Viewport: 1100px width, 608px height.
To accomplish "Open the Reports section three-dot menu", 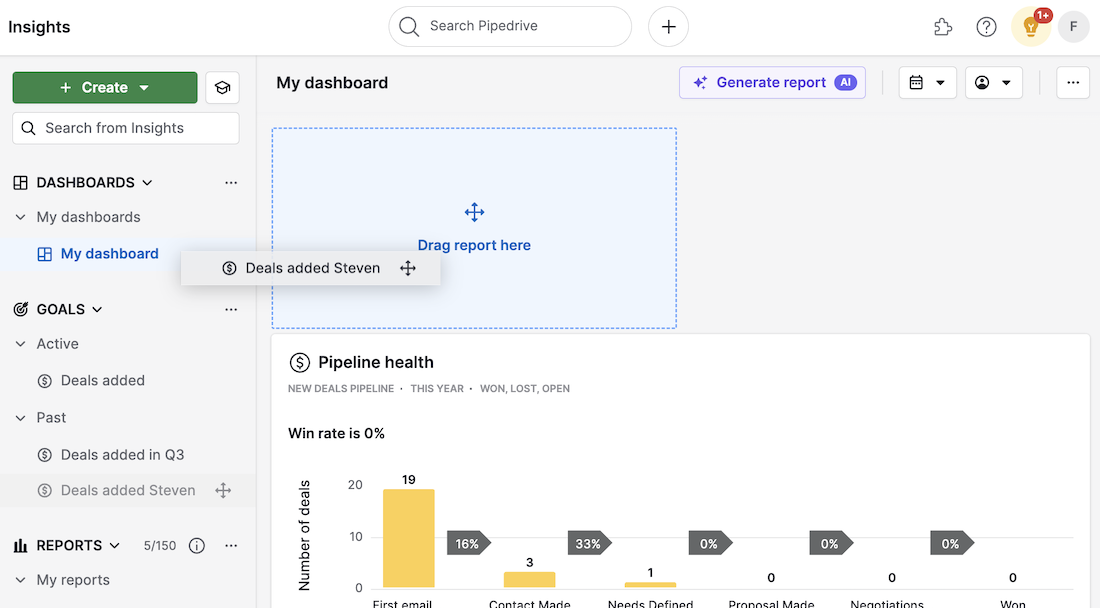I will [x=231, y=546].
